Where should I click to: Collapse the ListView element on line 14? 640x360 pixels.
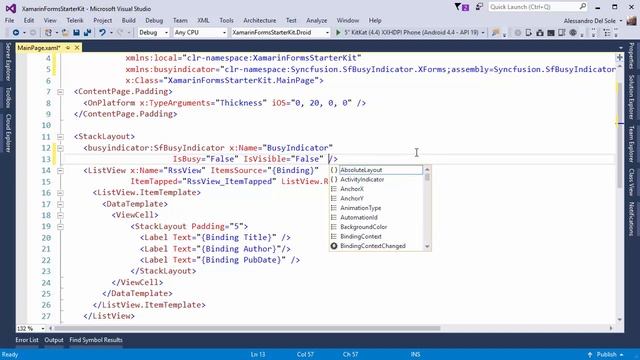[x=60, y=171]
